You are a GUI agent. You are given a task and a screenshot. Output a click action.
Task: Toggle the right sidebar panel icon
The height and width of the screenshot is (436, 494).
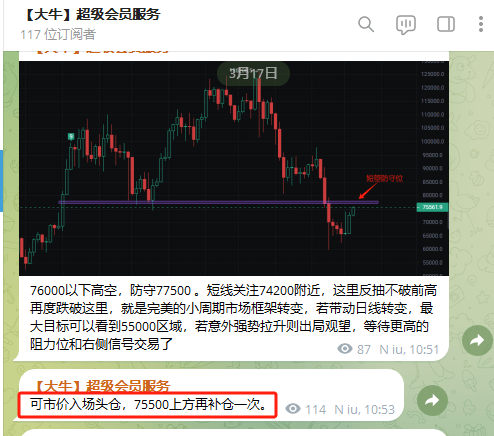pos(446,24)
